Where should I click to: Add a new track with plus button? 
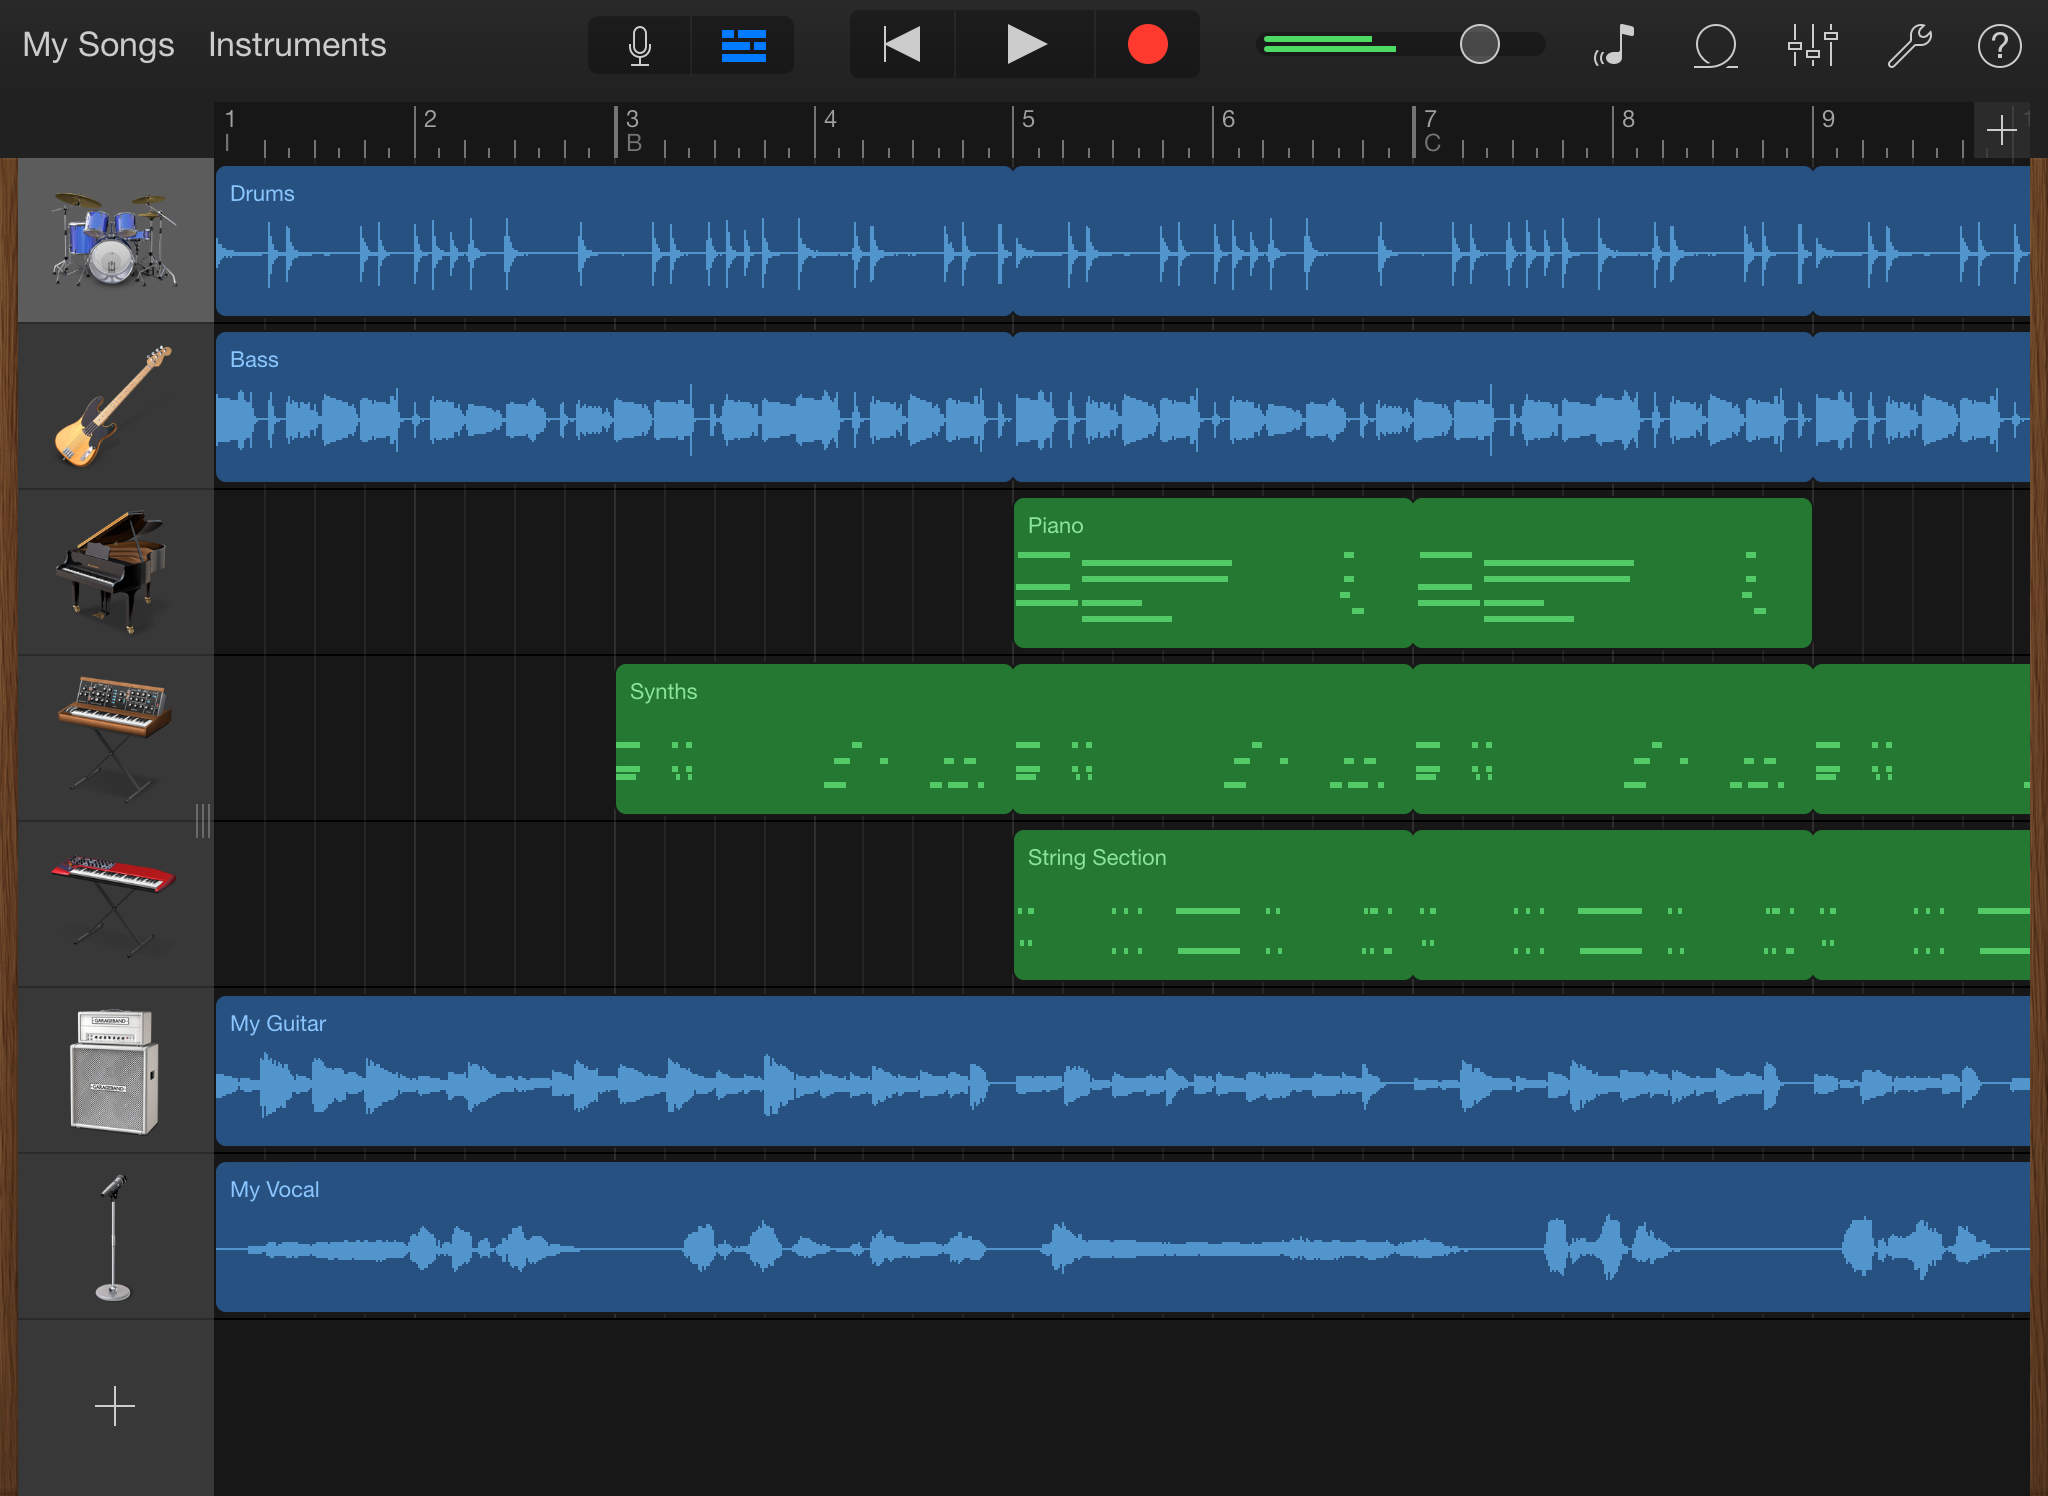114,1406
